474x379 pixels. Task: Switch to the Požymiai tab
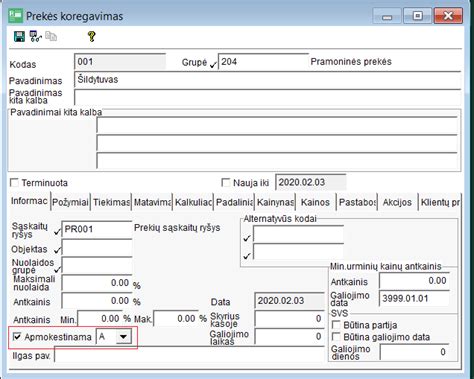click(x=70, y=202)
